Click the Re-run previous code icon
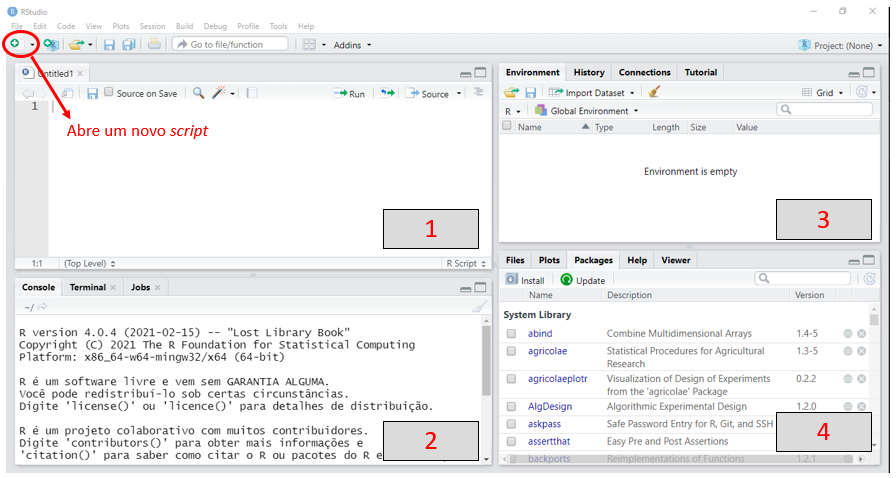 (387, 93)
